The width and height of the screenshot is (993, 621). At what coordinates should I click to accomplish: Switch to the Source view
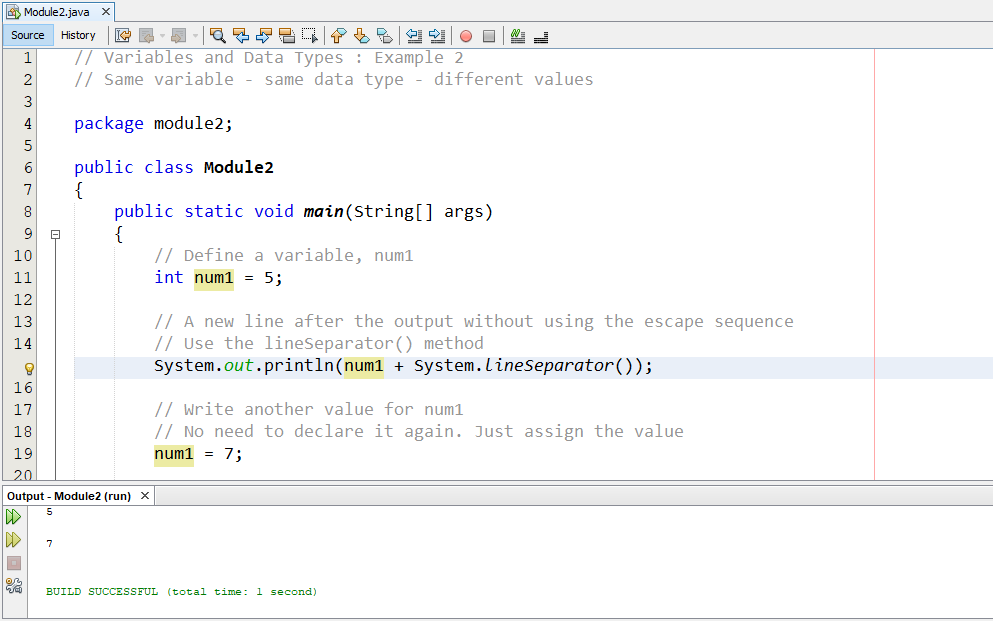click(28, 35)
